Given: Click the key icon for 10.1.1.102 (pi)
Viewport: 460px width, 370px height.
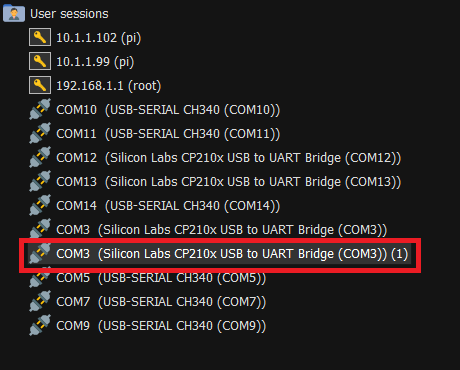Looking at the screenshot, I should coord(40,37).
